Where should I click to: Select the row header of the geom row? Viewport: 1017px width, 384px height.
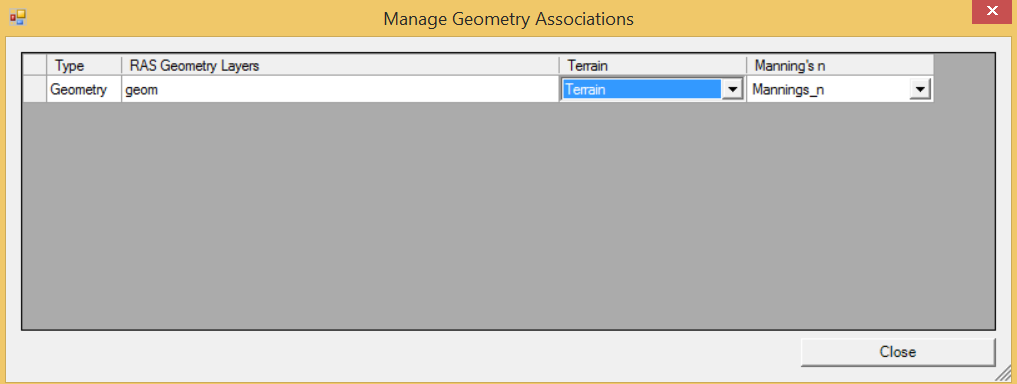35,90
